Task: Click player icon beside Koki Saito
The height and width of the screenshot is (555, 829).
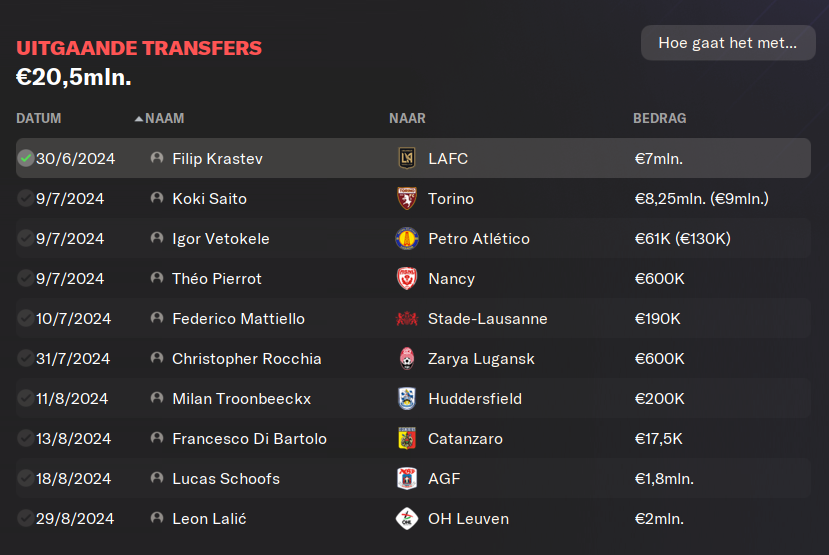Action: coord(157,198)
